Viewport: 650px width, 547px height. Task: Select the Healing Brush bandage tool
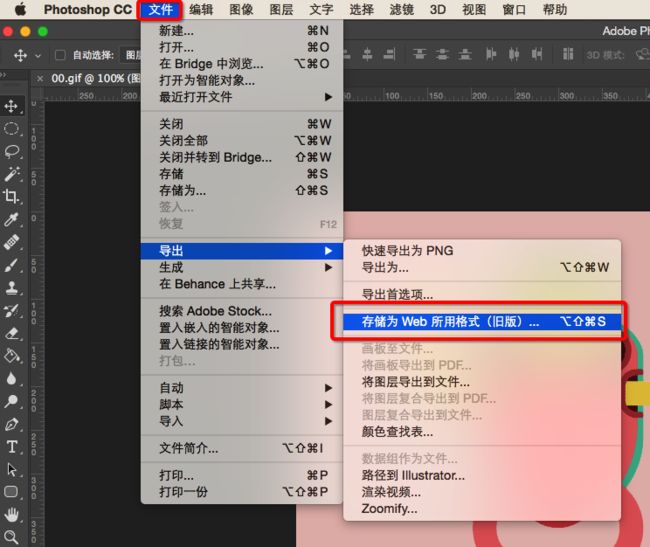[11, 242]
